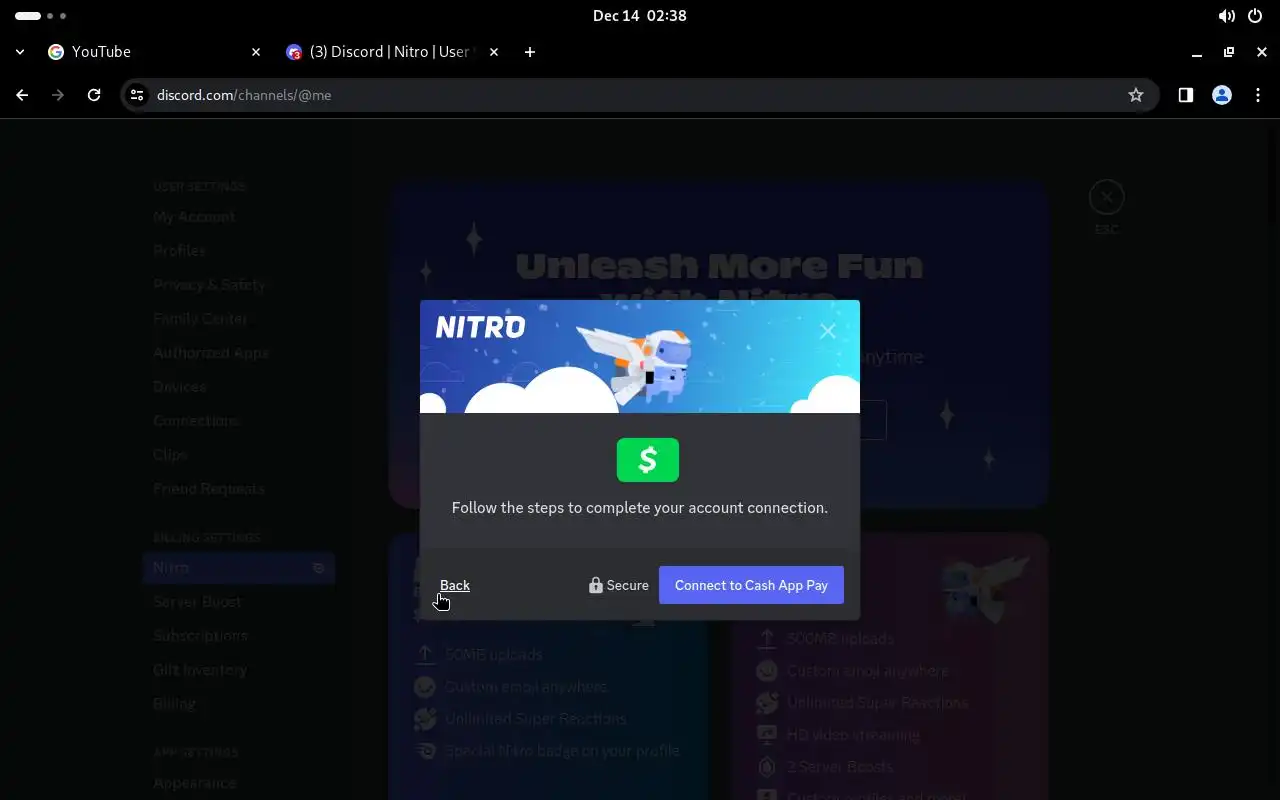Open the system volume control

tap(1226, 16)
